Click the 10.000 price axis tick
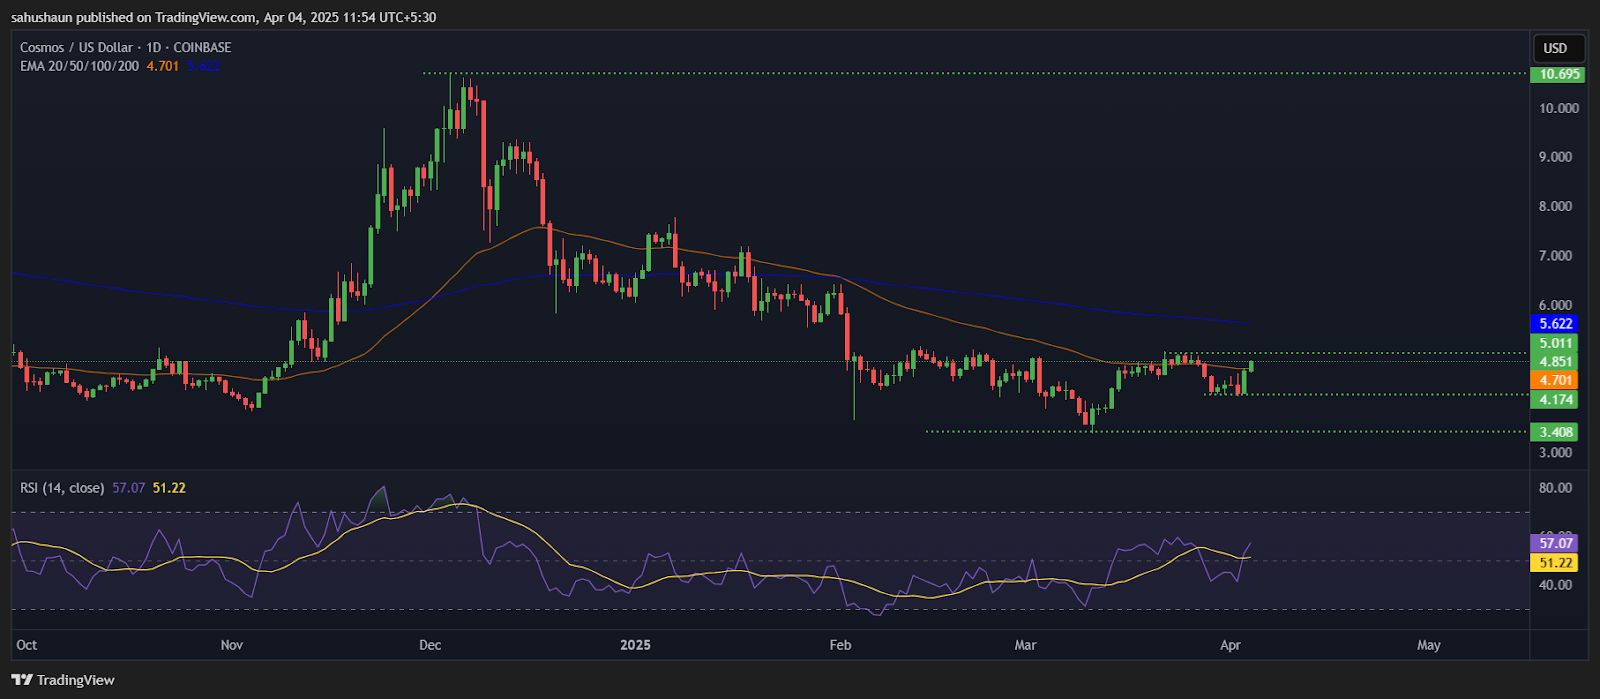 (x=1559, y=108)
